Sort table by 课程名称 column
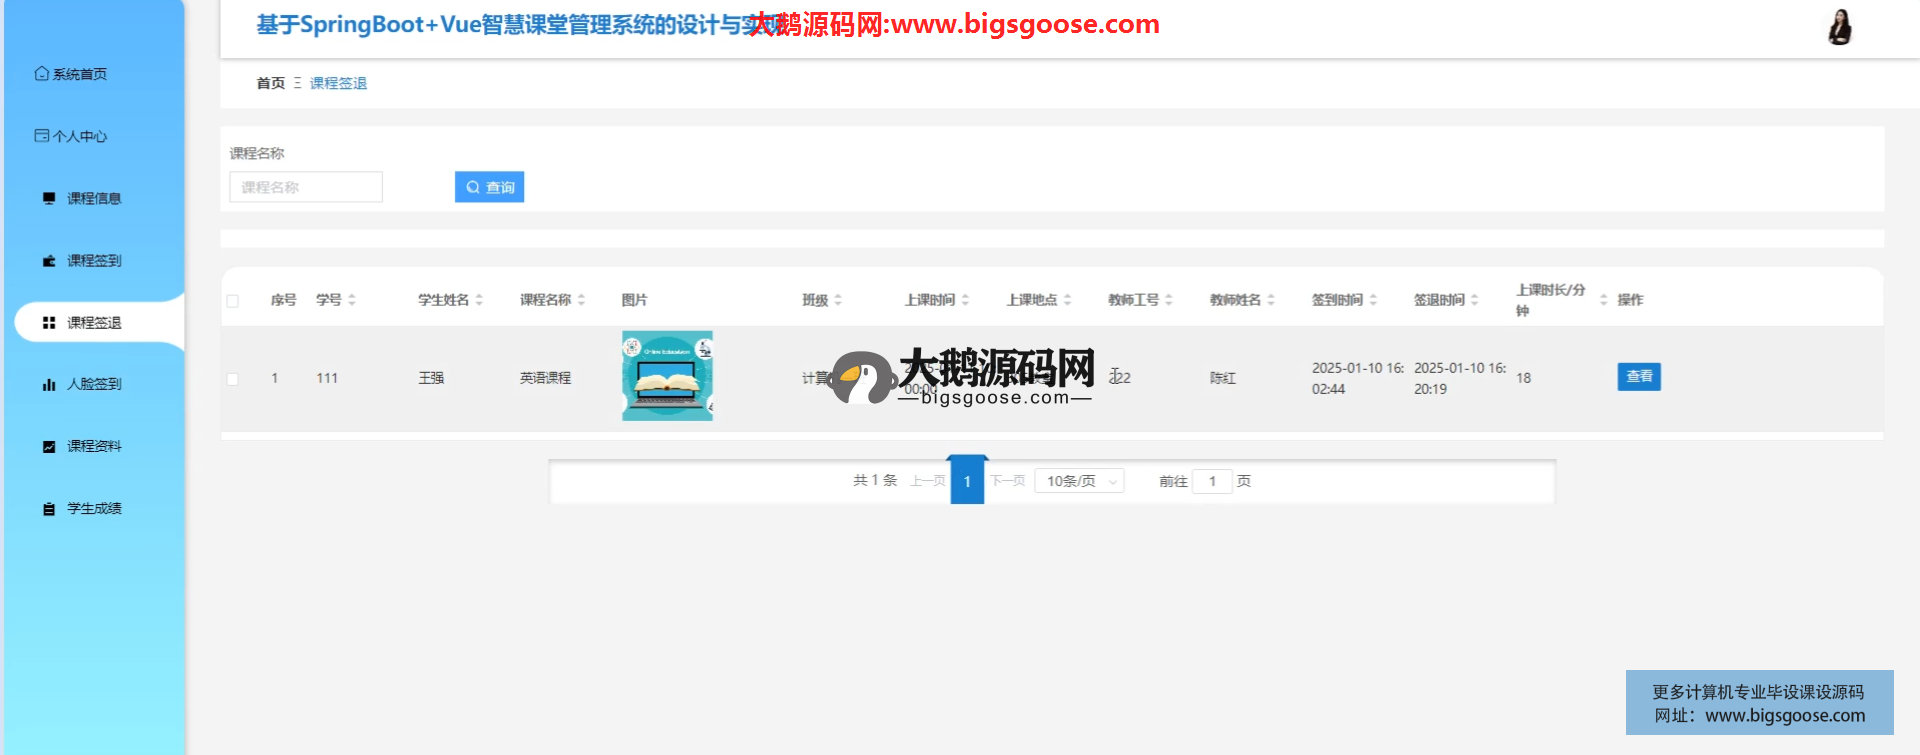 (x=581, y=300)
